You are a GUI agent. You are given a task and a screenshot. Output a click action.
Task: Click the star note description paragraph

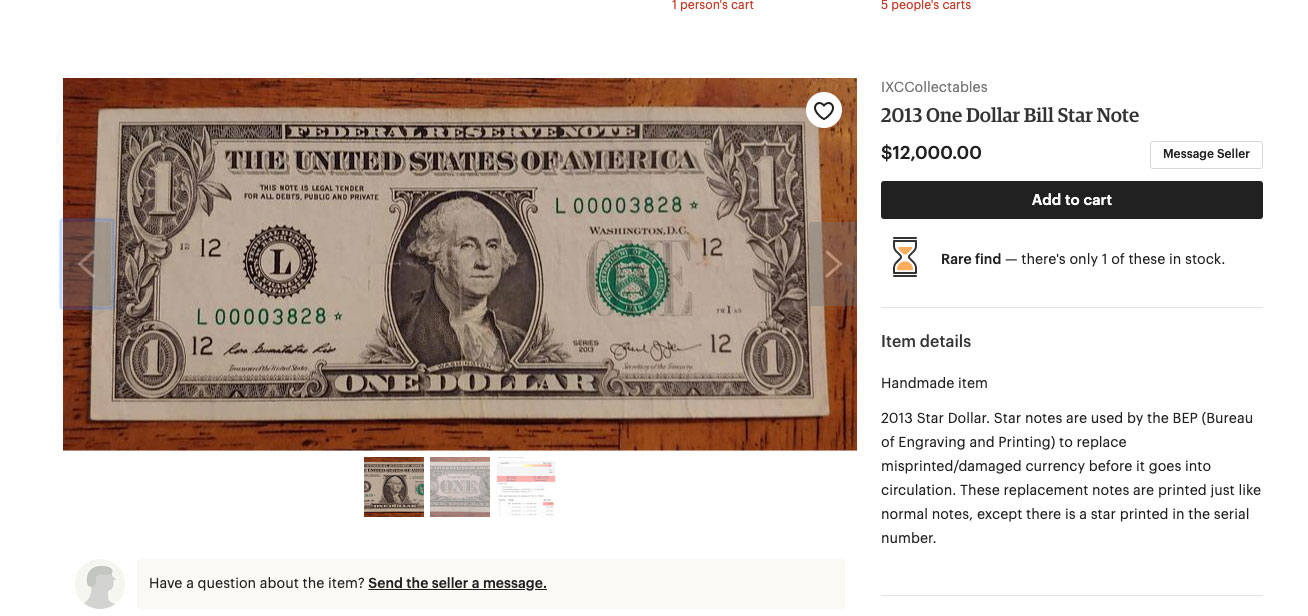click(x=1071, y=478)
